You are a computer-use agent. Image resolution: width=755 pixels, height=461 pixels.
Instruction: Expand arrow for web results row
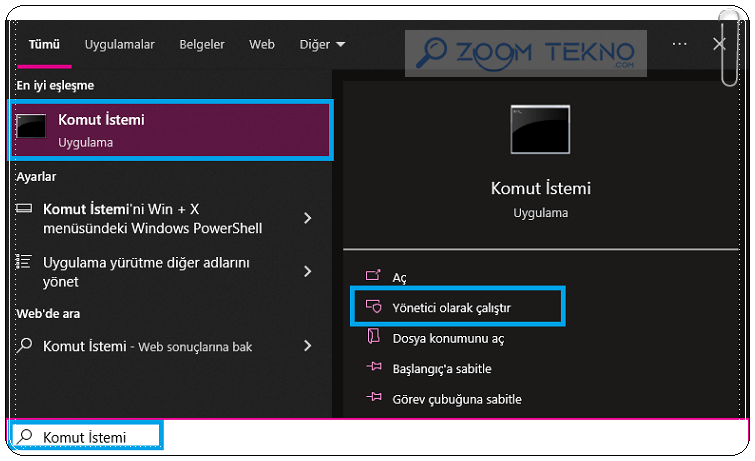click(x=308, y=346)
